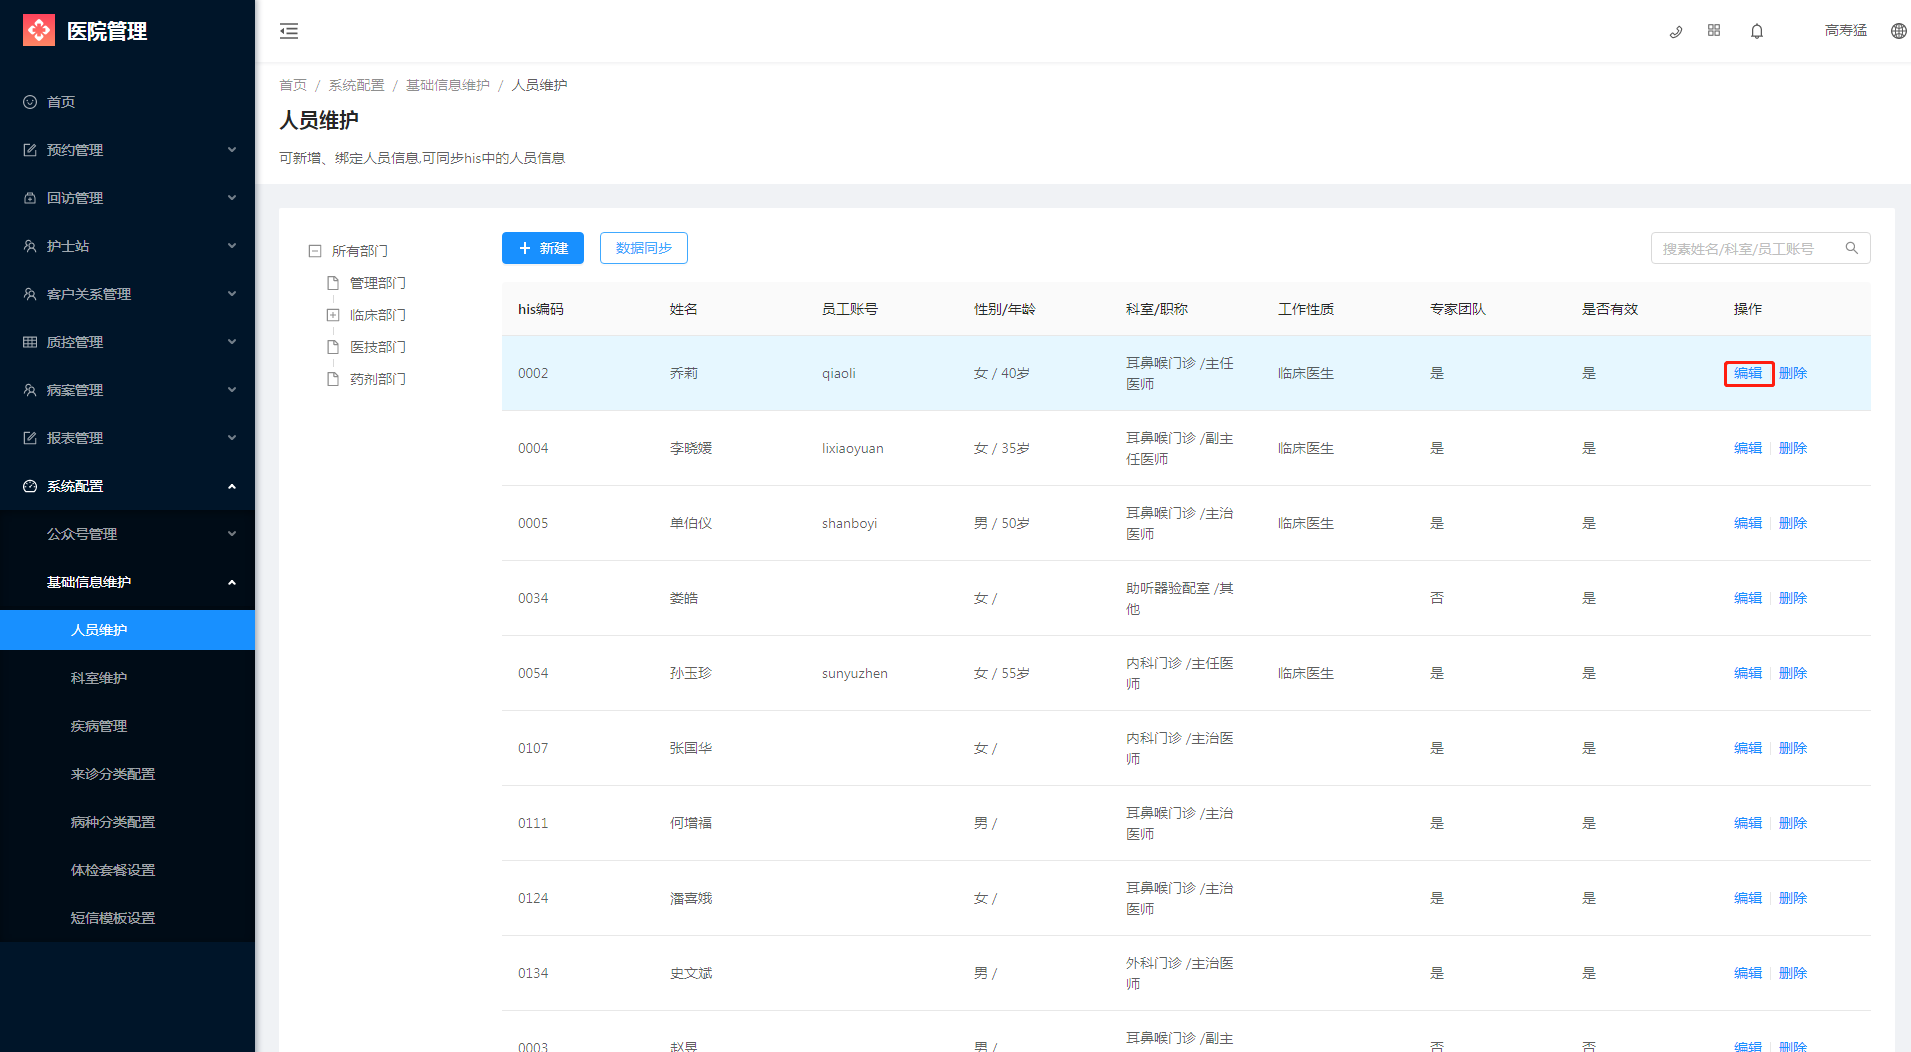The height and width of the screenshot is (1052, 1911).
Task: Expand the 预约管理 menu chevron
Action: (x=232, y=150)
